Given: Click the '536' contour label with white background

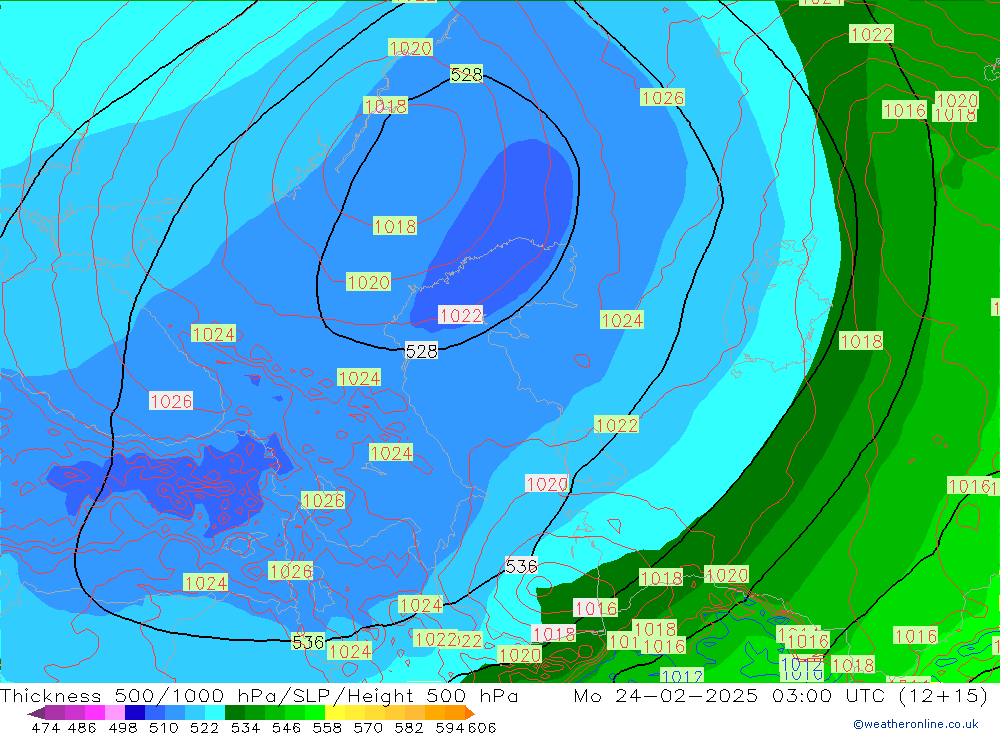Looking at the screenshot, I should point(522,566).
